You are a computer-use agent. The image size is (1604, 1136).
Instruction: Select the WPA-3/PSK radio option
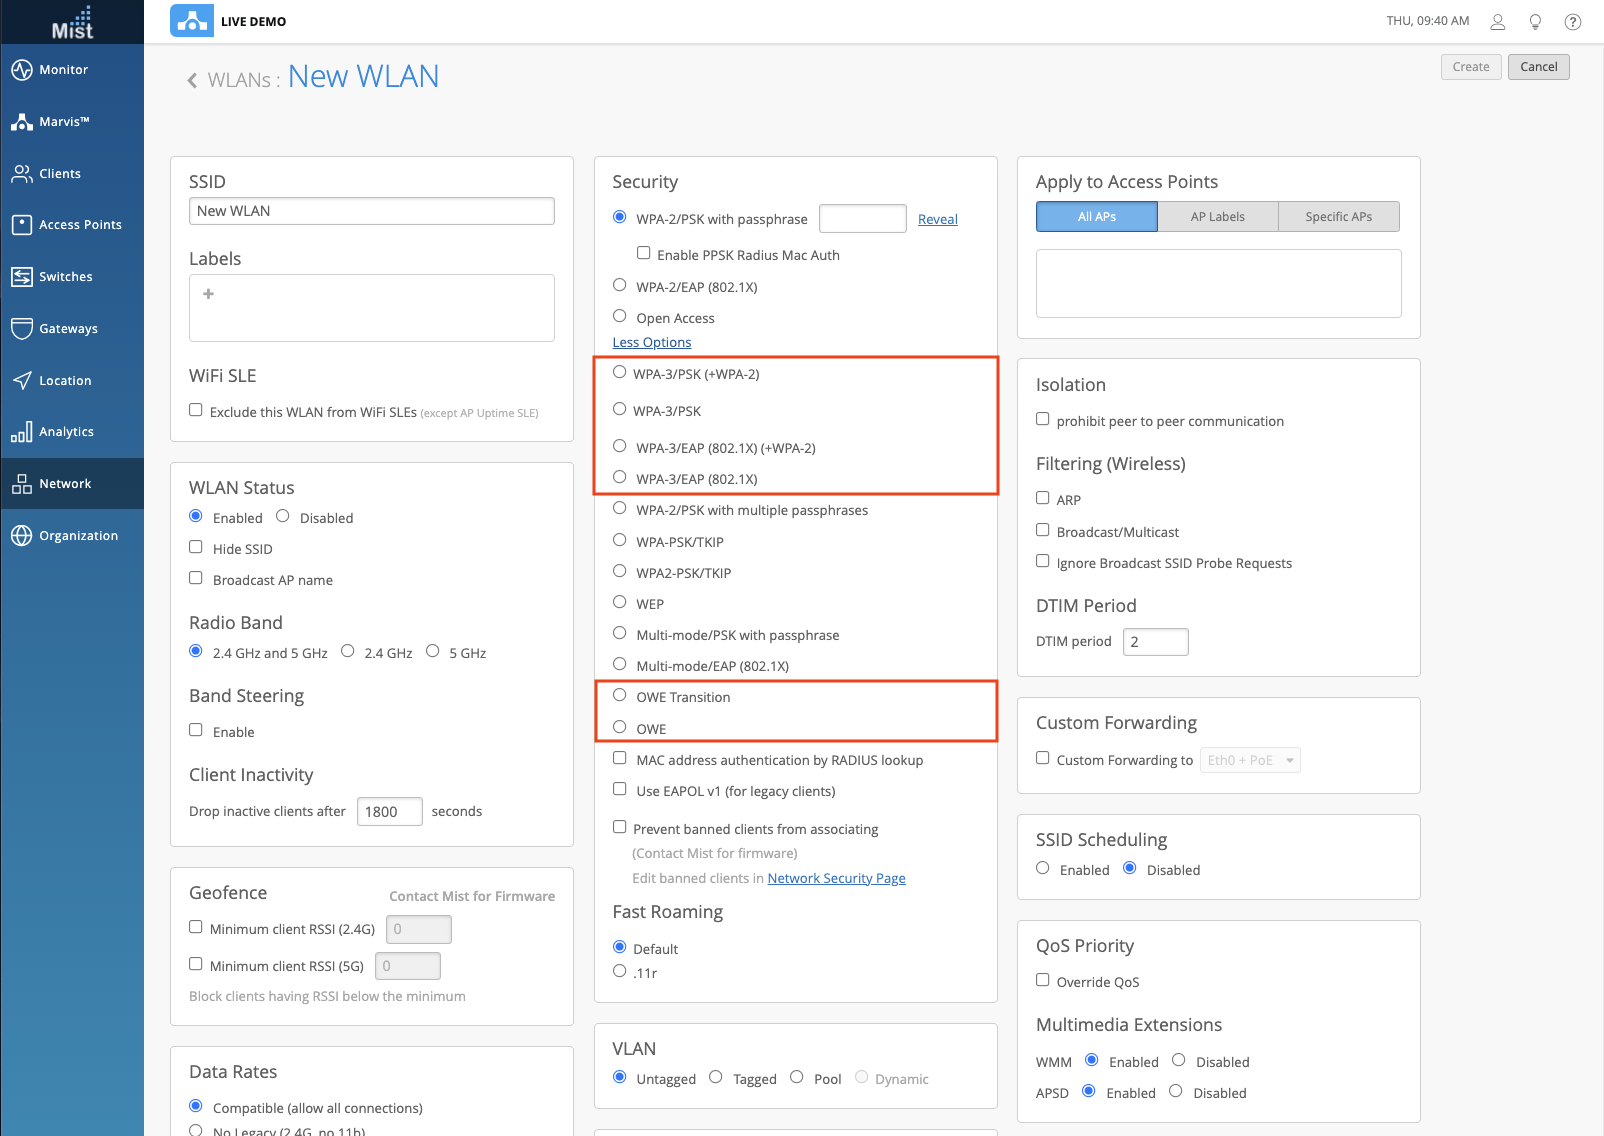[x=620, y=409]
